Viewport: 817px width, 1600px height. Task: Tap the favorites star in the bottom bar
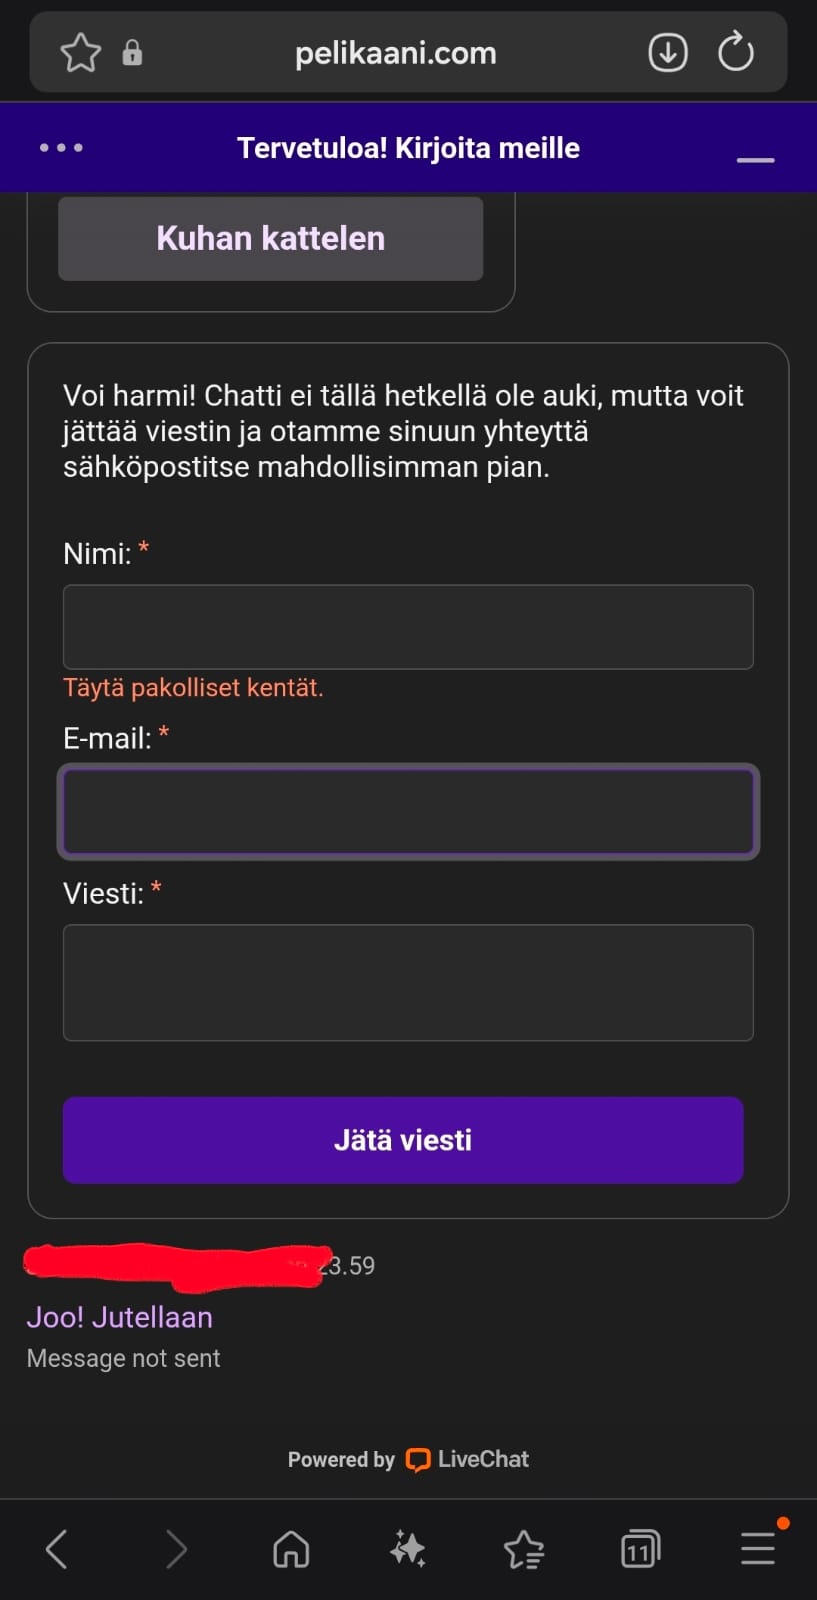tap(523, 1547)
